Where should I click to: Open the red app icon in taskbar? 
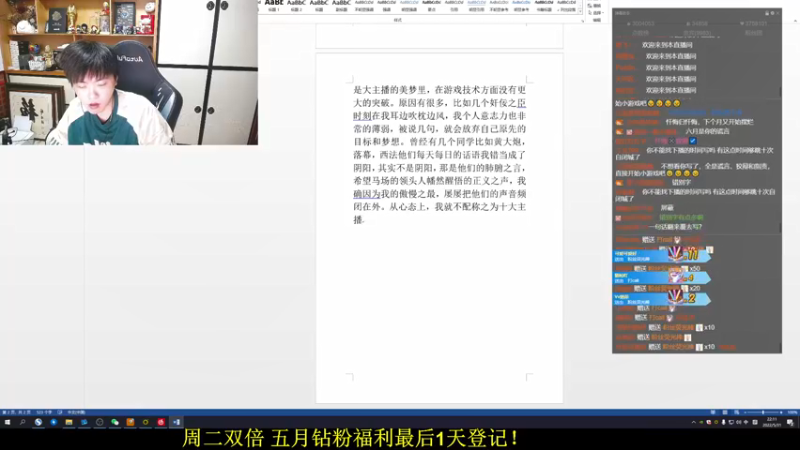pos(161,422)
